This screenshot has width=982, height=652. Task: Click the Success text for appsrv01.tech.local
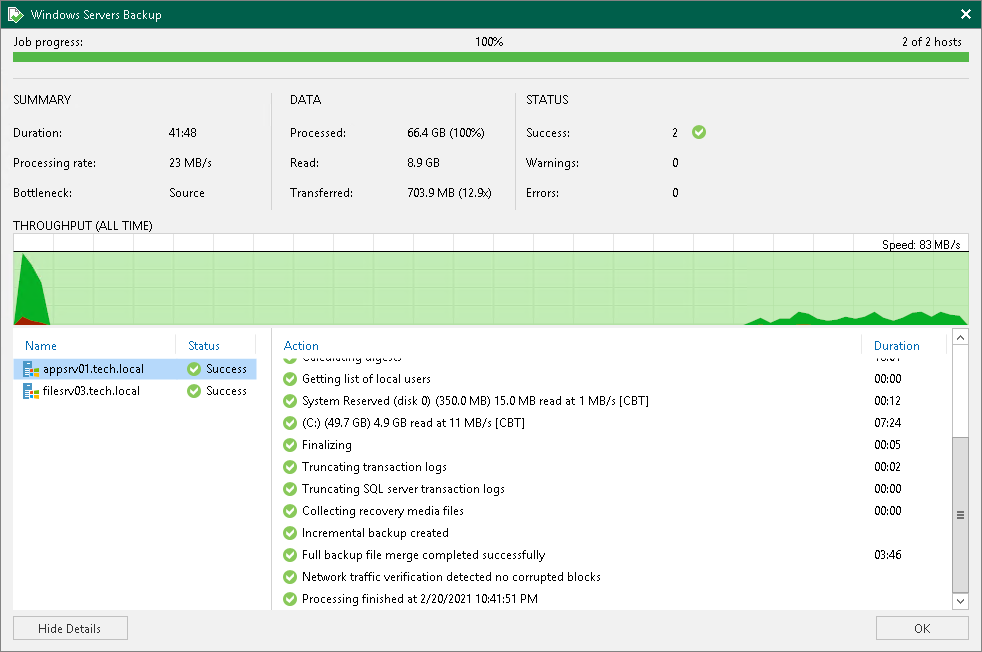point(226,369)
